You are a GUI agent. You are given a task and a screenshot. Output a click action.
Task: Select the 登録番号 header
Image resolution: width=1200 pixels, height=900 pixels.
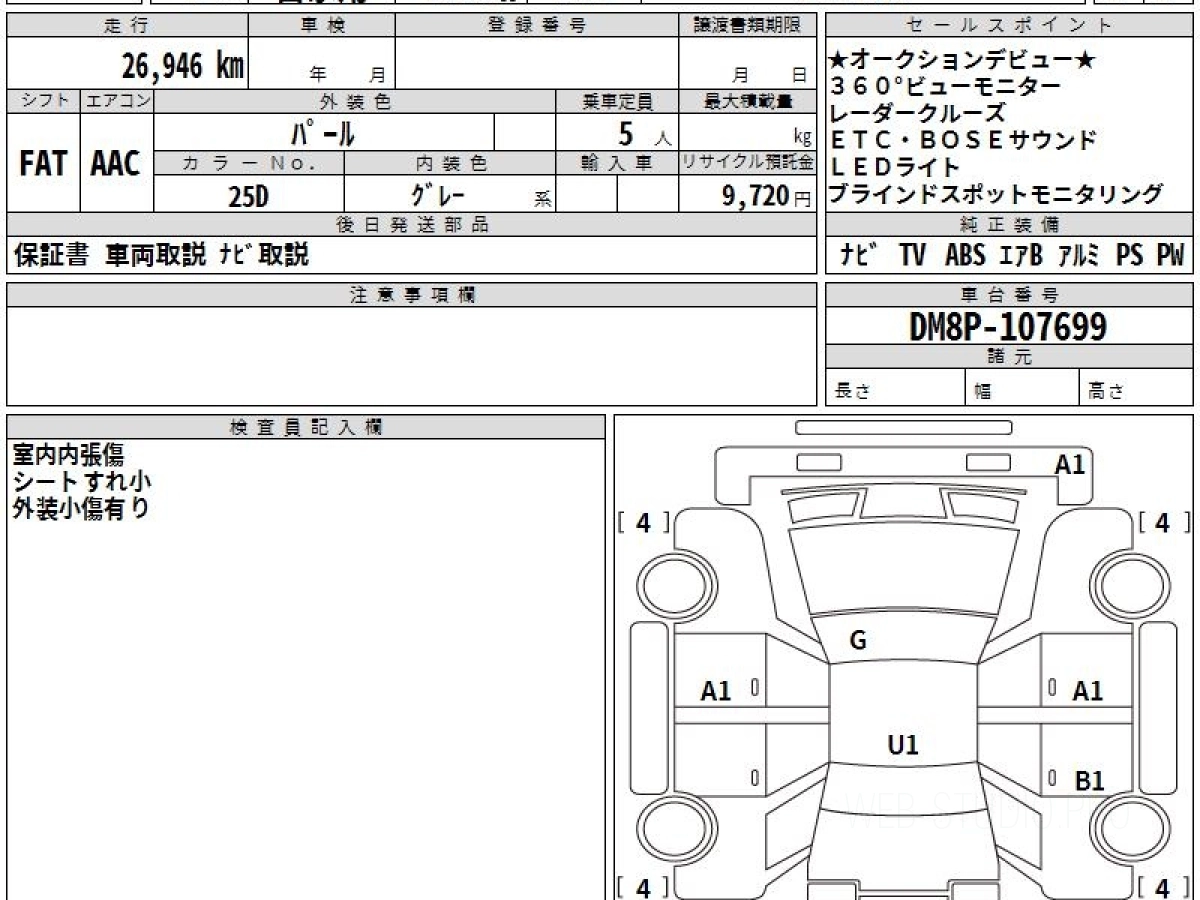pyautogui.click(x=537, y=26)
